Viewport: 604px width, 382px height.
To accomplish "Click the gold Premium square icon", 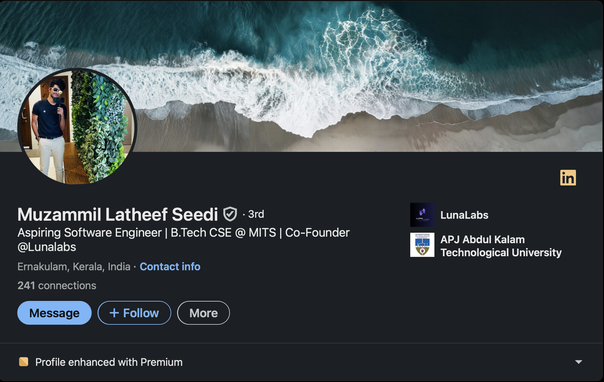I will (23, 362).
